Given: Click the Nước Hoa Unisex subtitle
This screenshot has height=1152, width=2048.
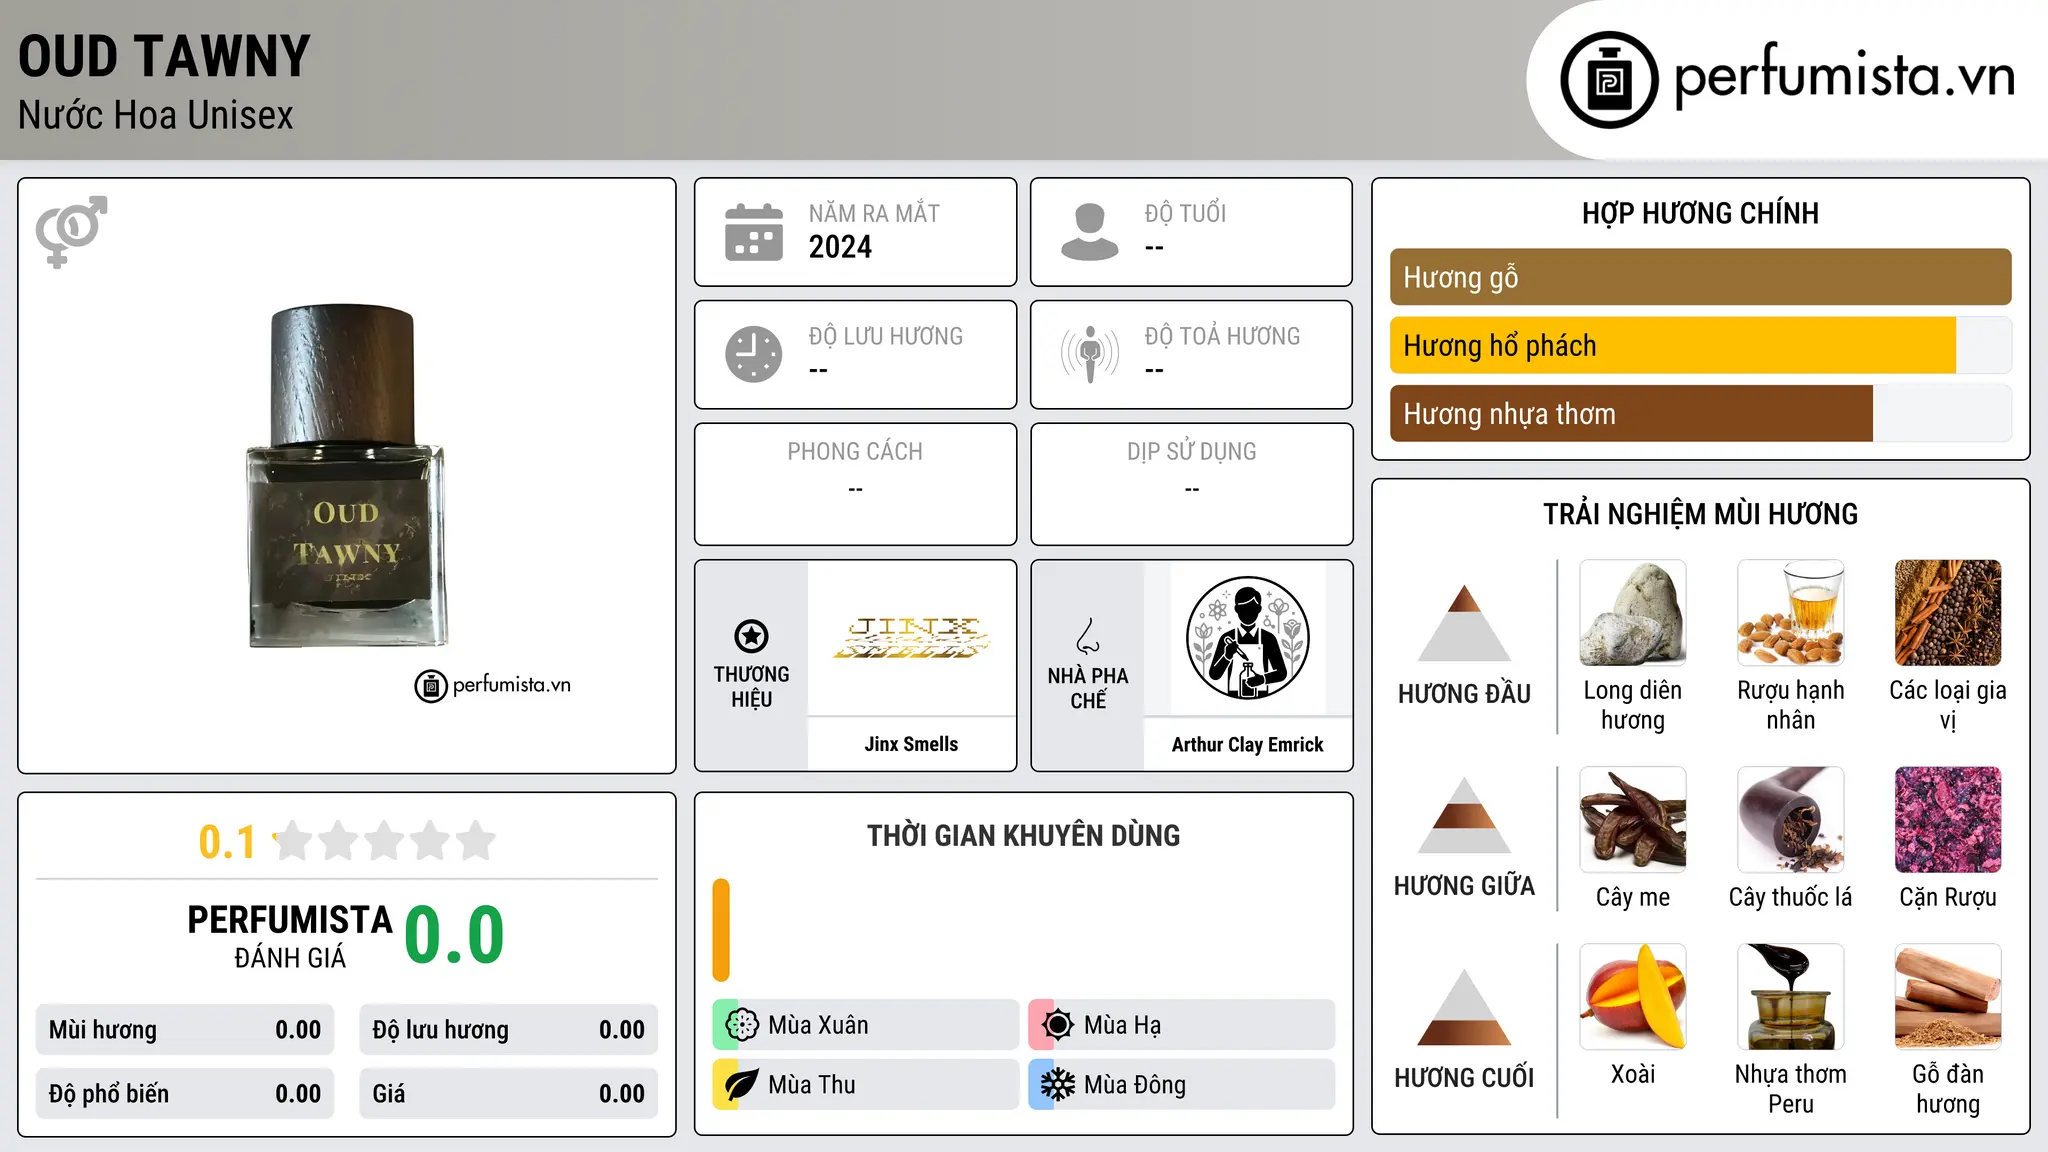Looking at the screenshot, I should coord(156,116).
